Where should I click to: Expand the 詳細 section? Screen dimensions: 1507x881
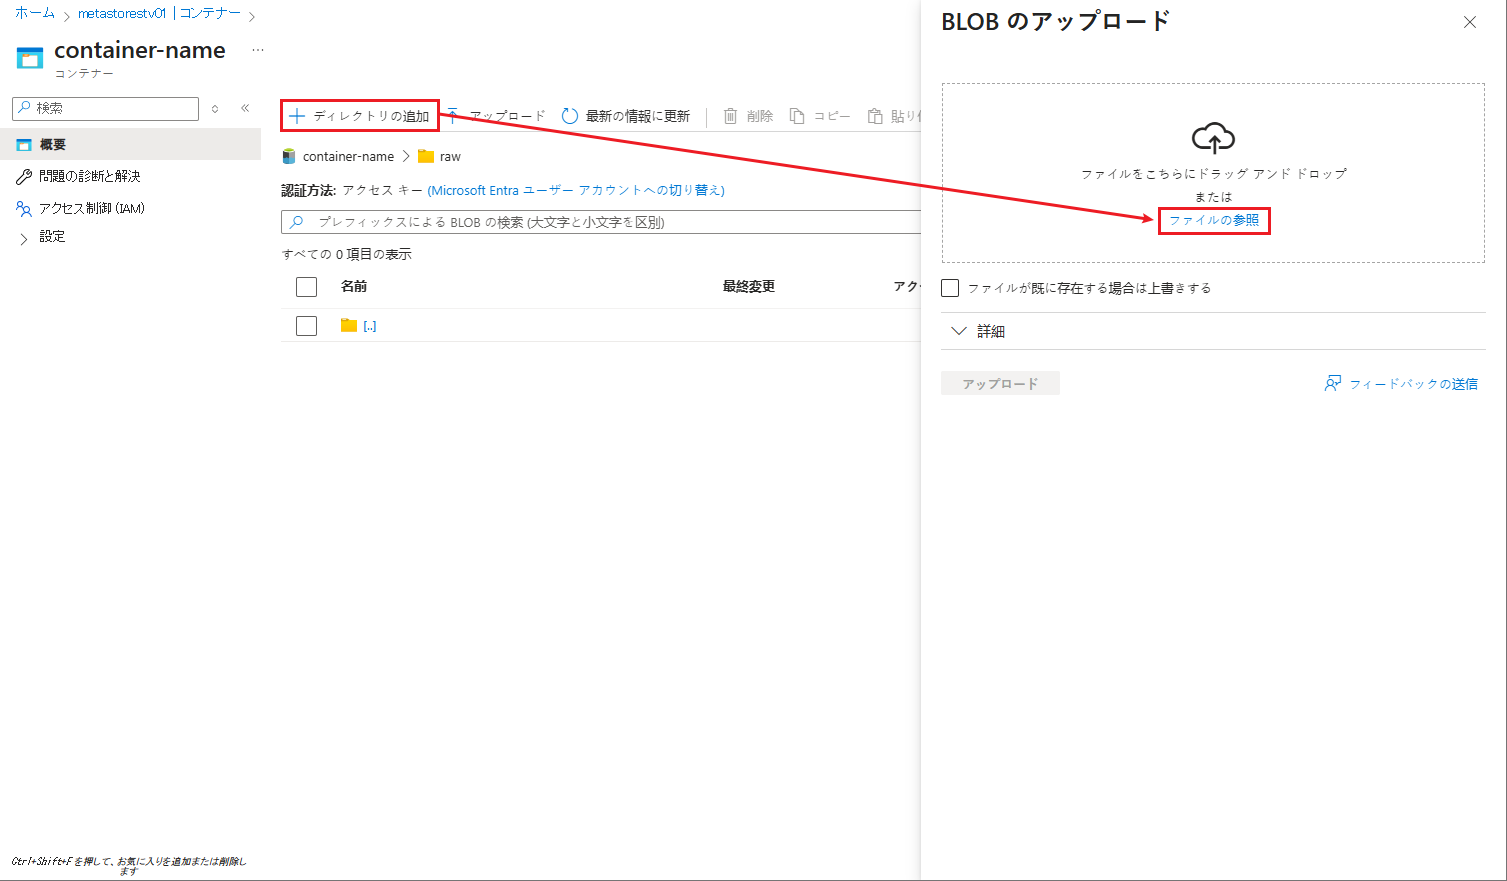point(959,331)
